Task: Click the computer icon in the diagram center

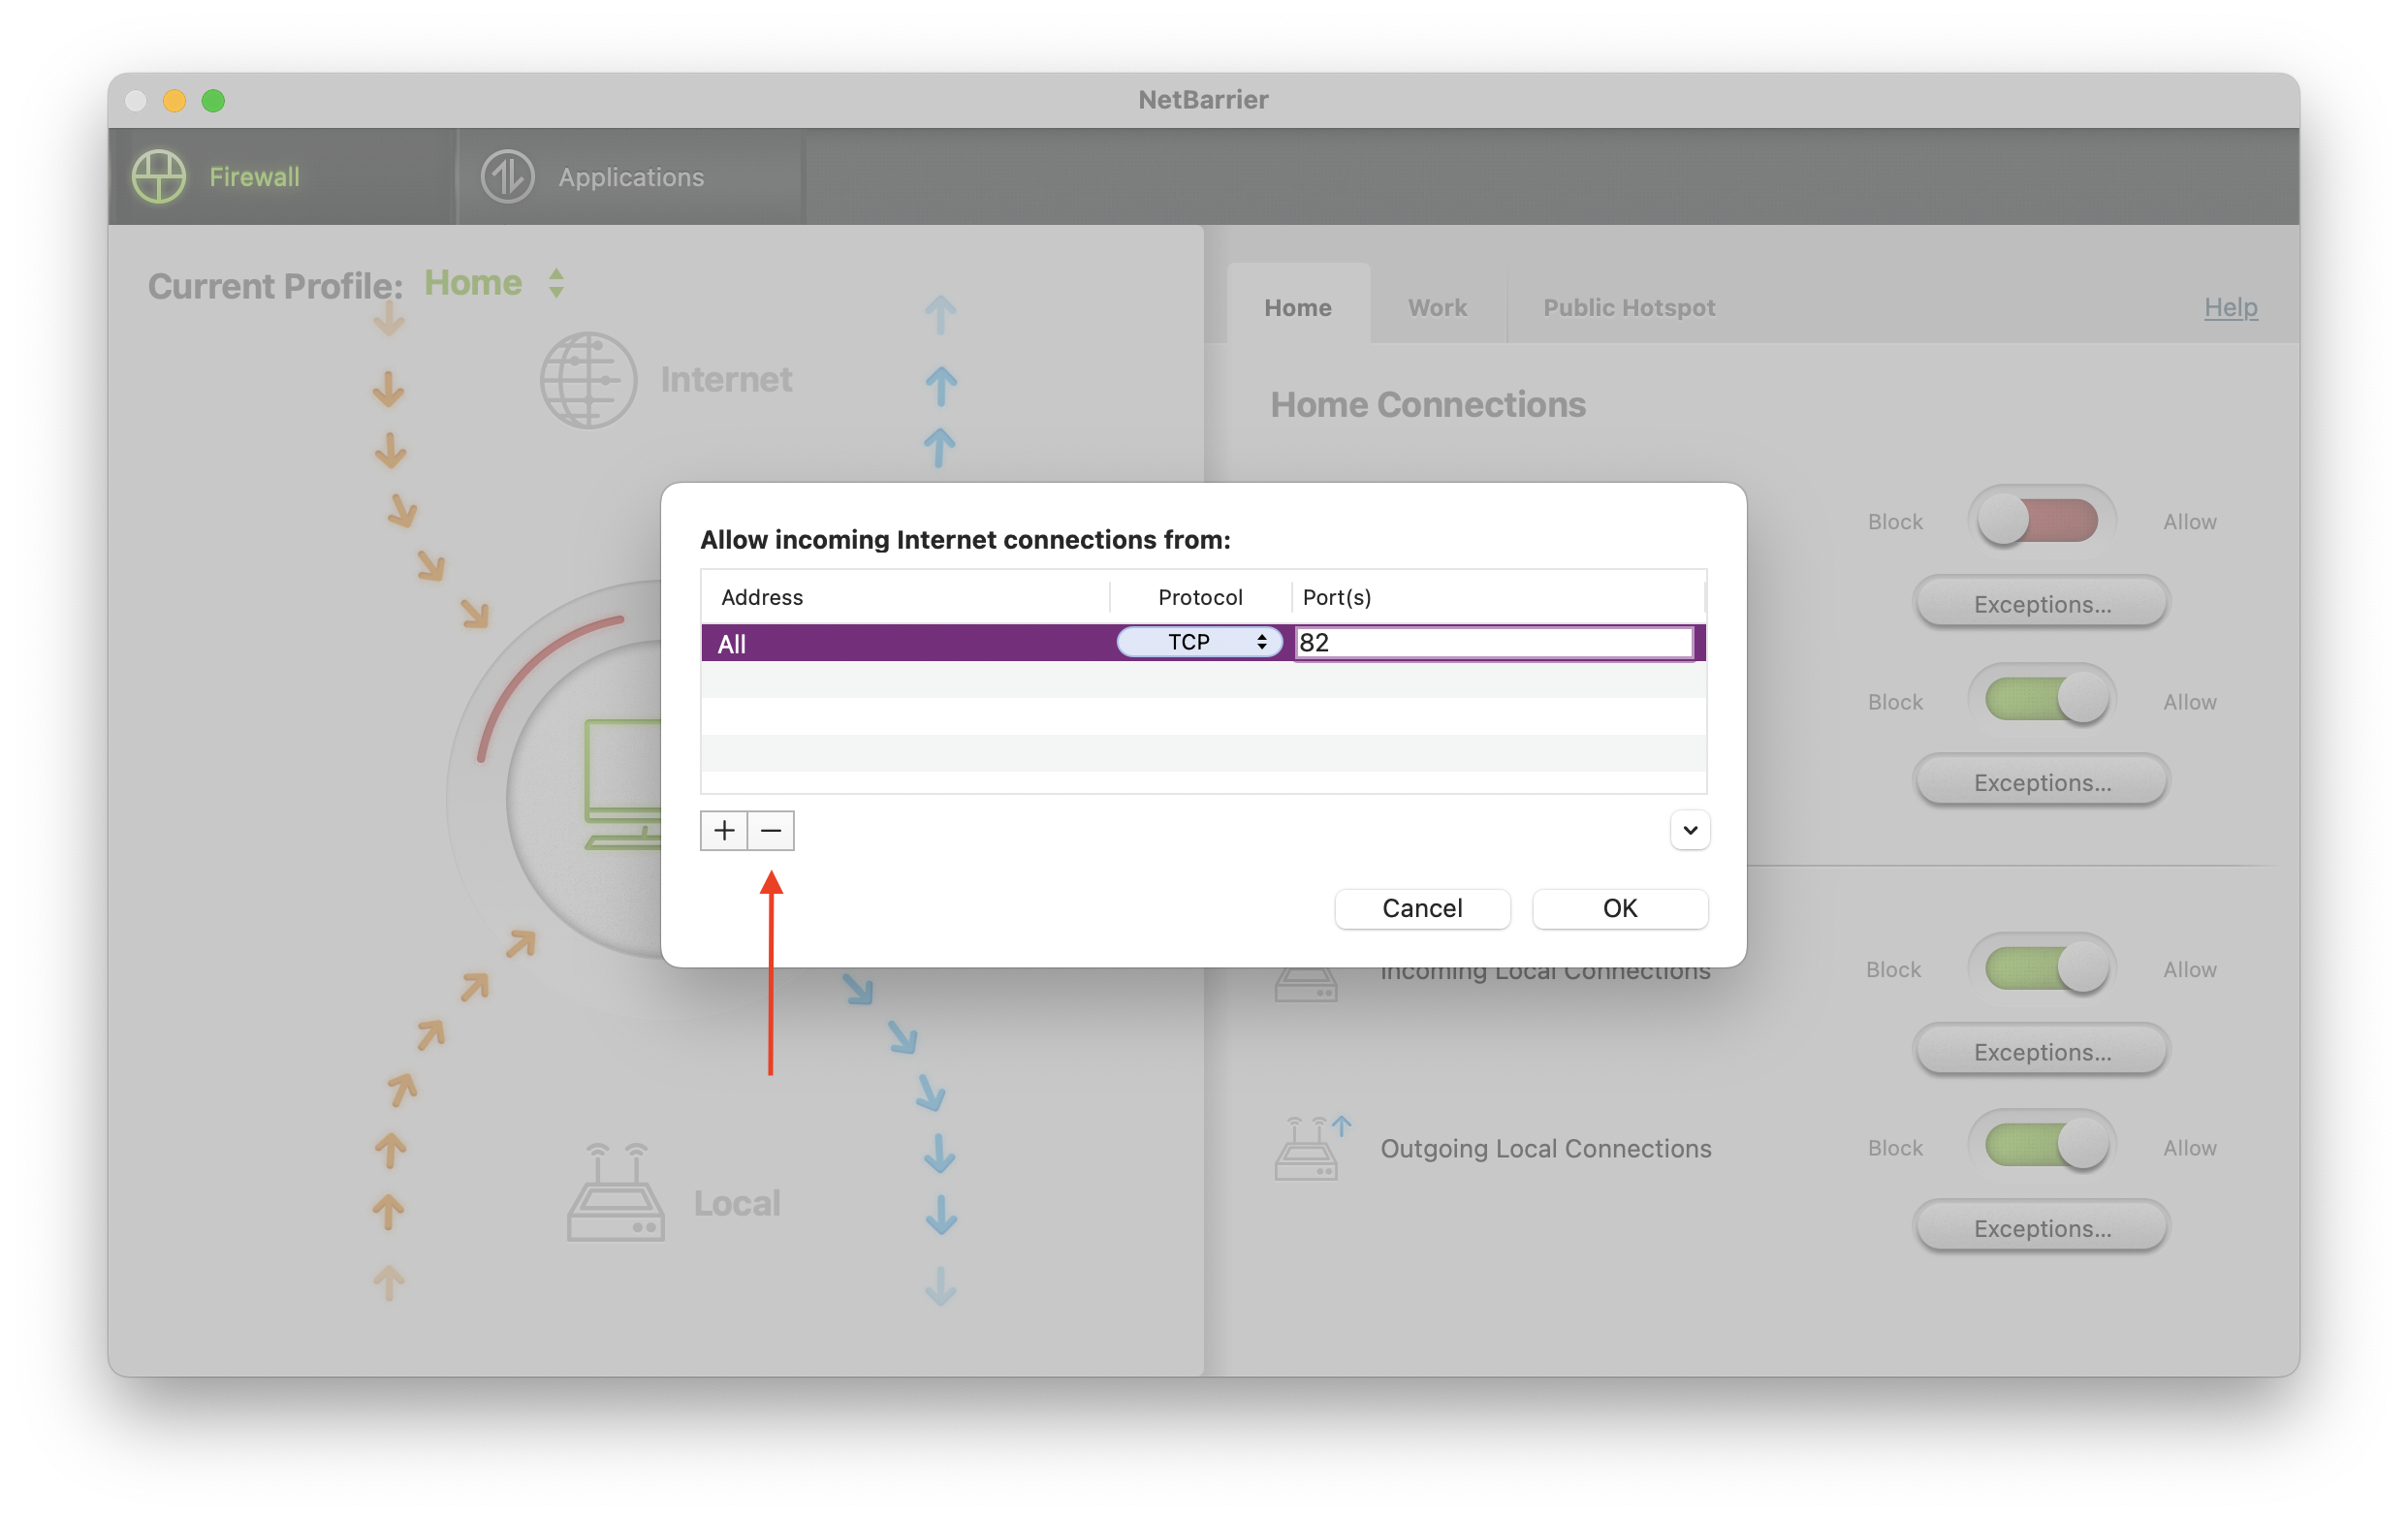Action: pyautogui.click(x=624, y=784)
